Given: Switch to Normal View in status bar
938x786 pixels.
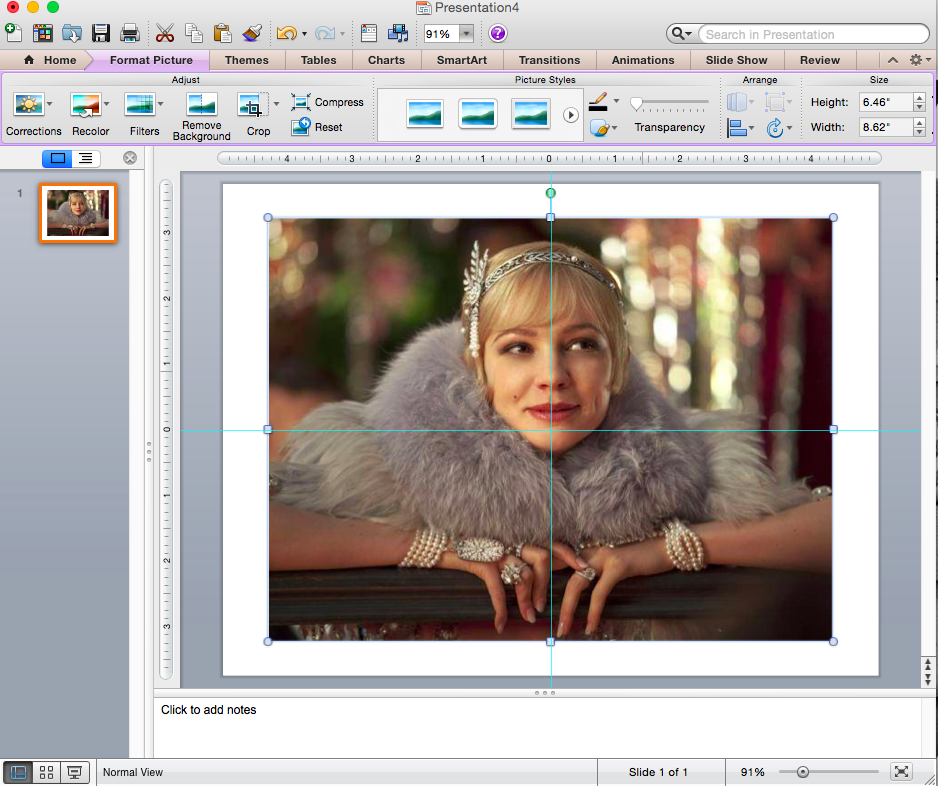Looking at the screenshot, I should [18, 772].
